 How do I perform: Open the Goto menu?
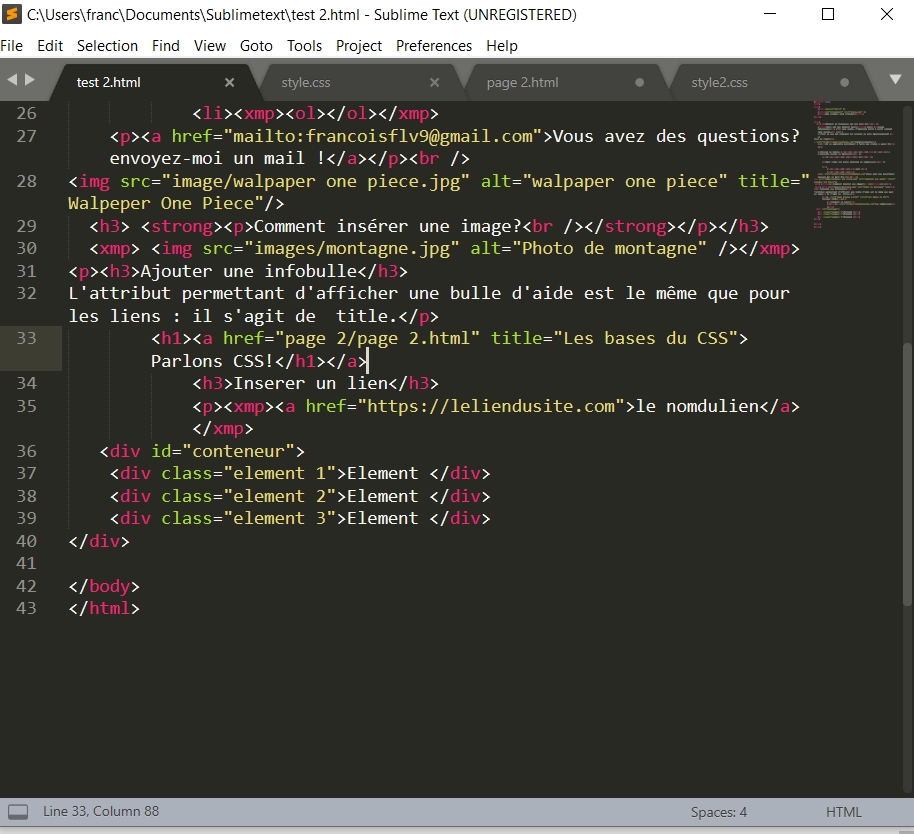pyautogui.click(x=256, y=45)
